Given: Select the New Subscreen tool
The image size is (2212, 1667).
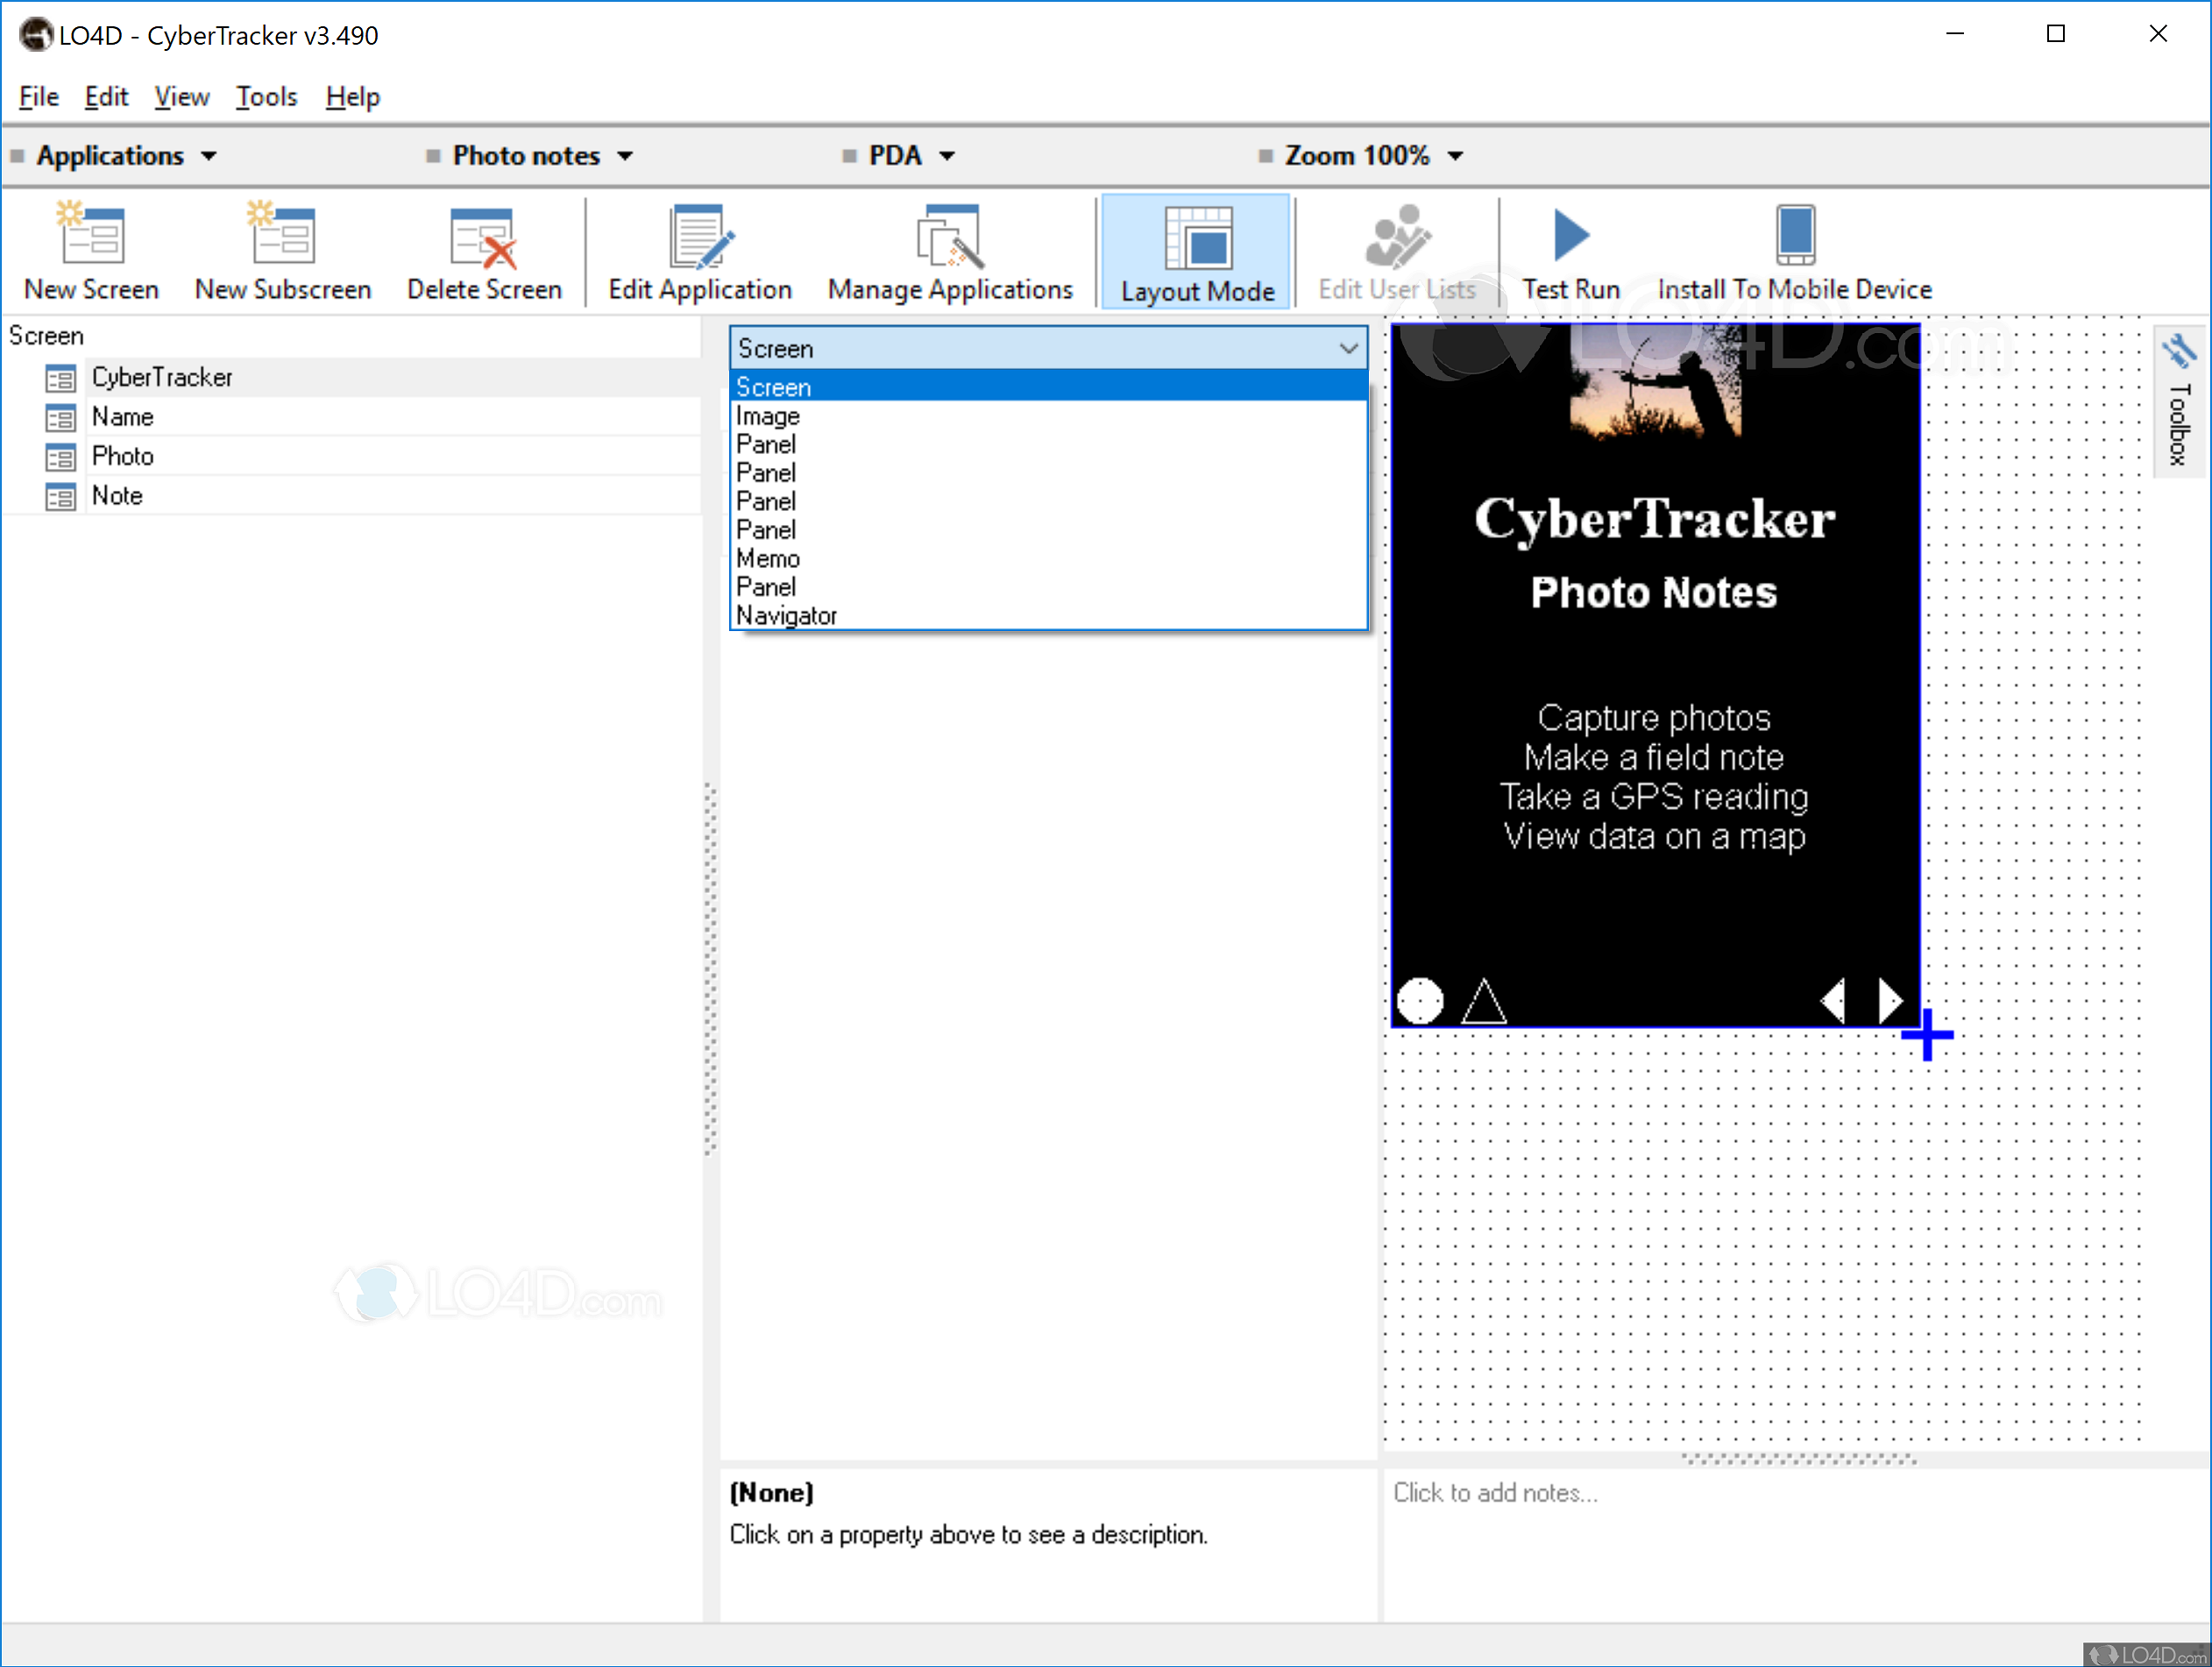Looking at the screenshot, I should [x=283, y=250].
